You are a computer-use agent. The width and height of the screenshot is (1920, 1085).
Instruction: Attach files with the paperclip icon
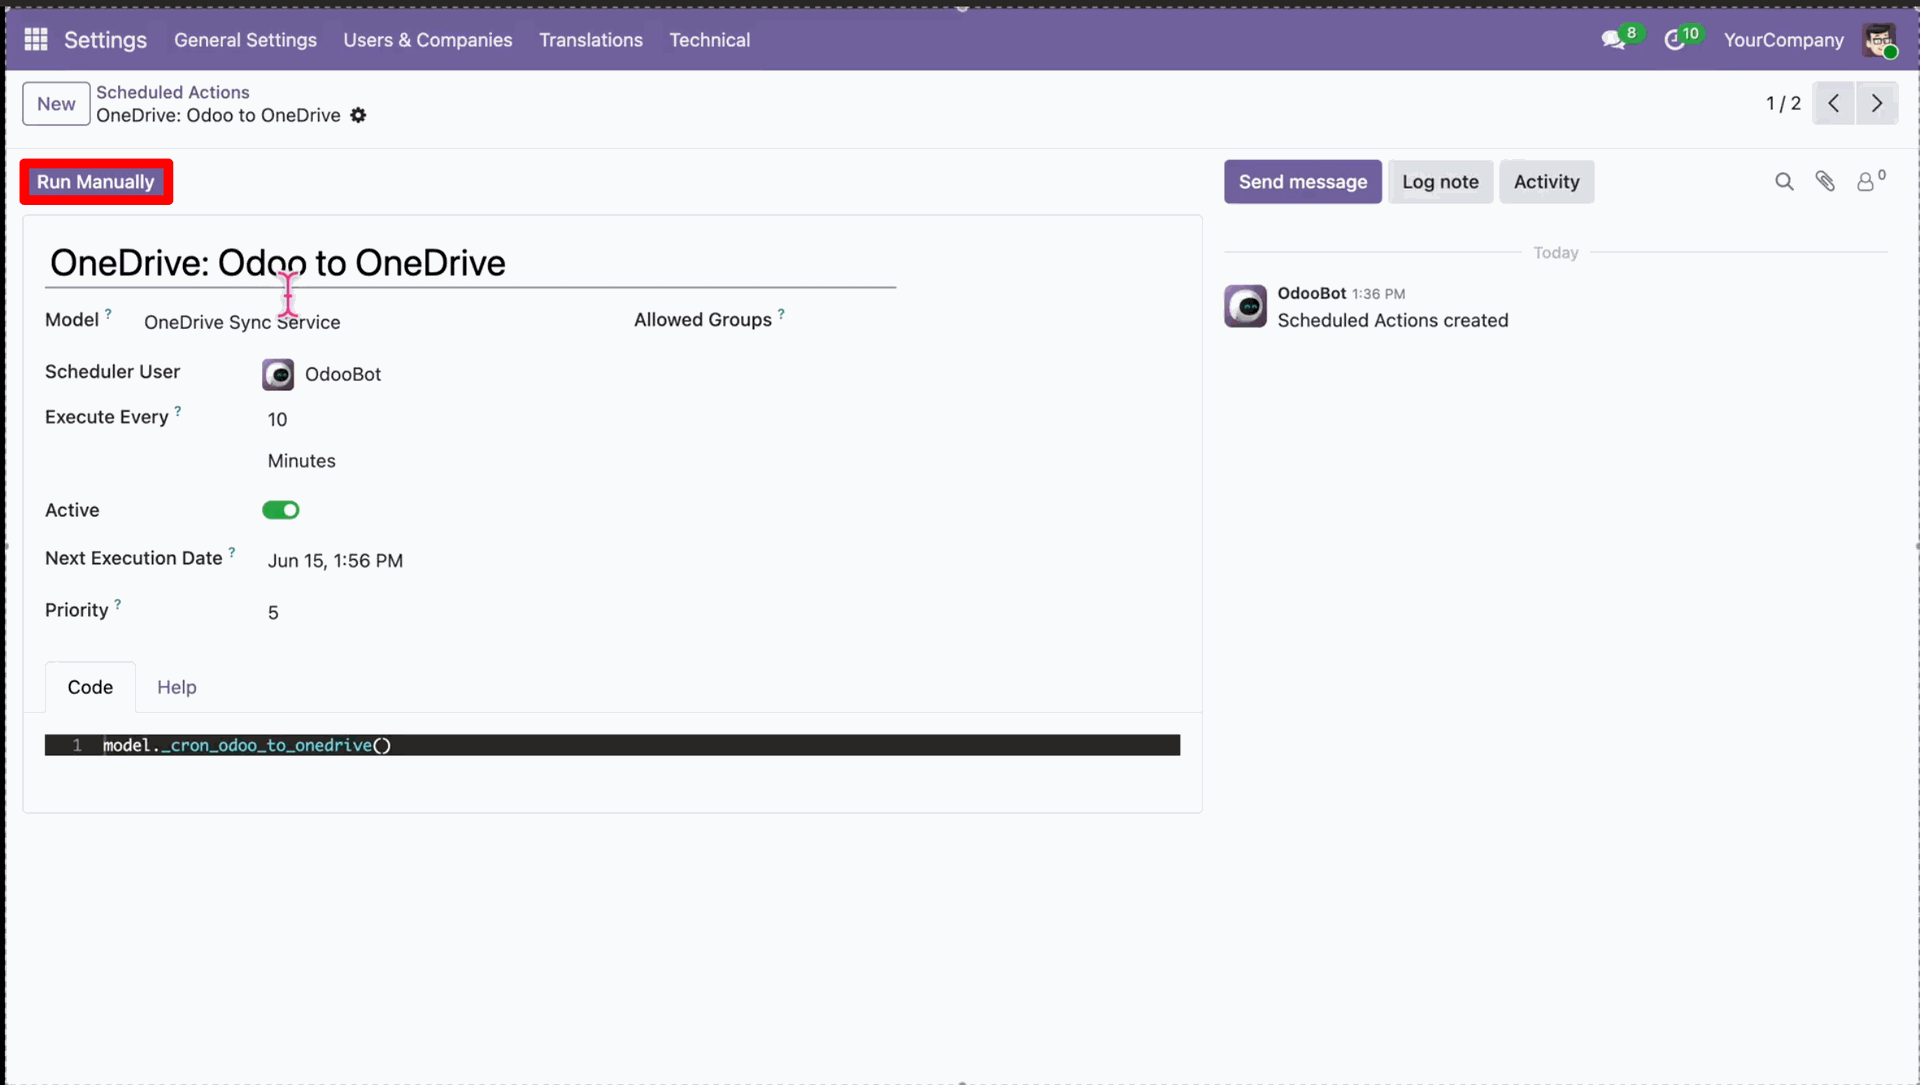(1825, 182)
